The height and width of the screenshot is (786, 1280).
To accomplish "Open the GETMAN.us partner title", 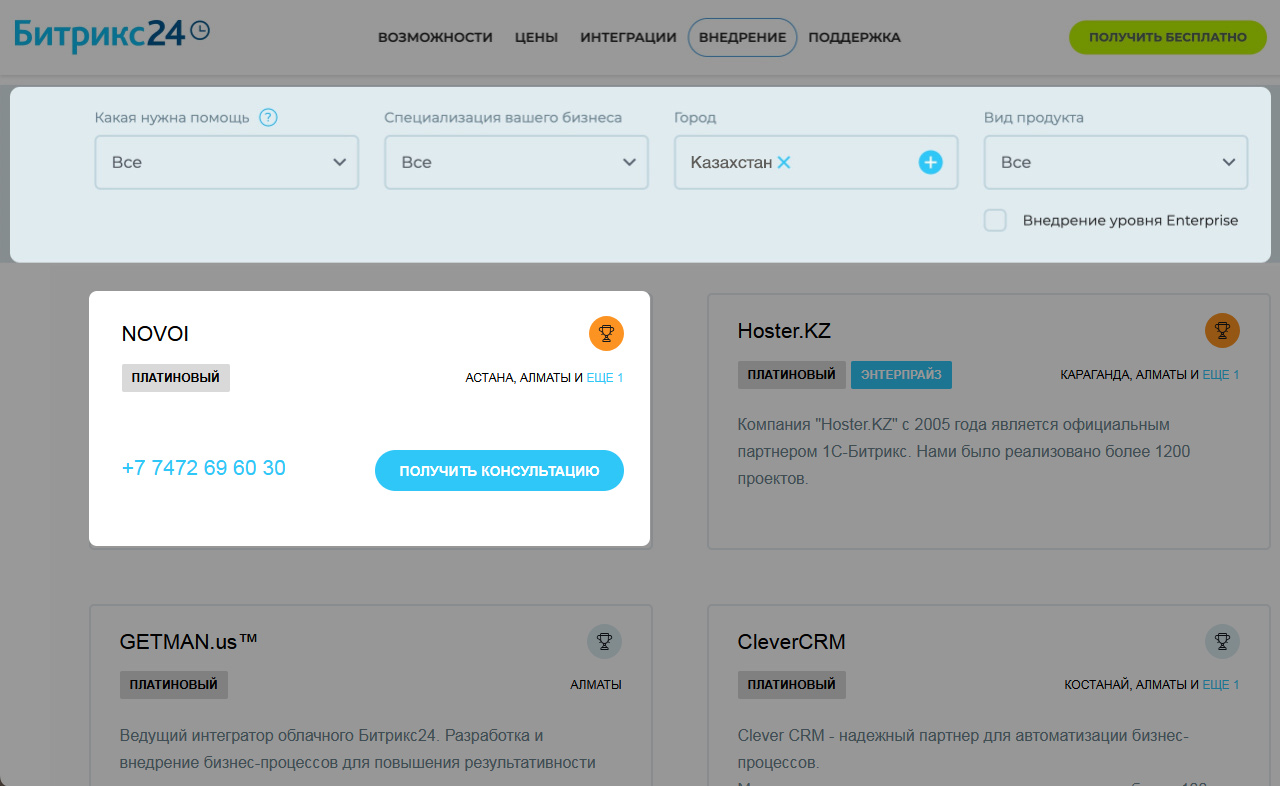I will (x=188, y=641).
